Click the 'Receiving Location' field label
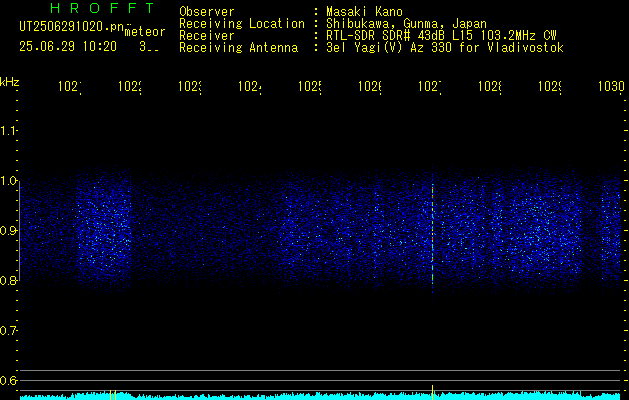The width and height of the screenshot is (629, 400). (242, 24)
